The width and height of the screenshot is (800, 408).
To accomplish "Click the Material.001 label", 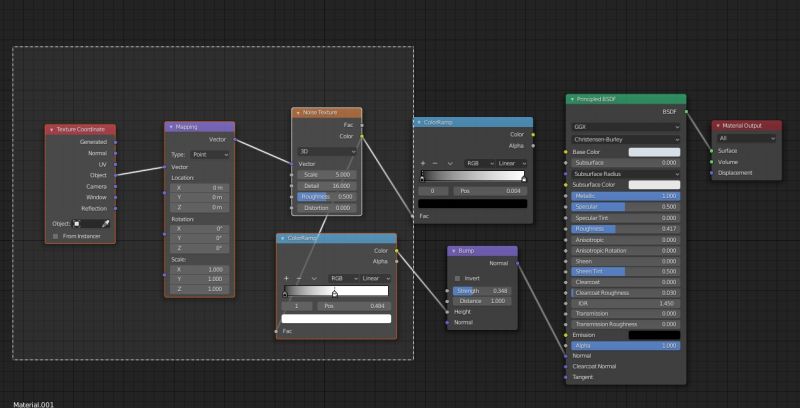I will (33, 404).
